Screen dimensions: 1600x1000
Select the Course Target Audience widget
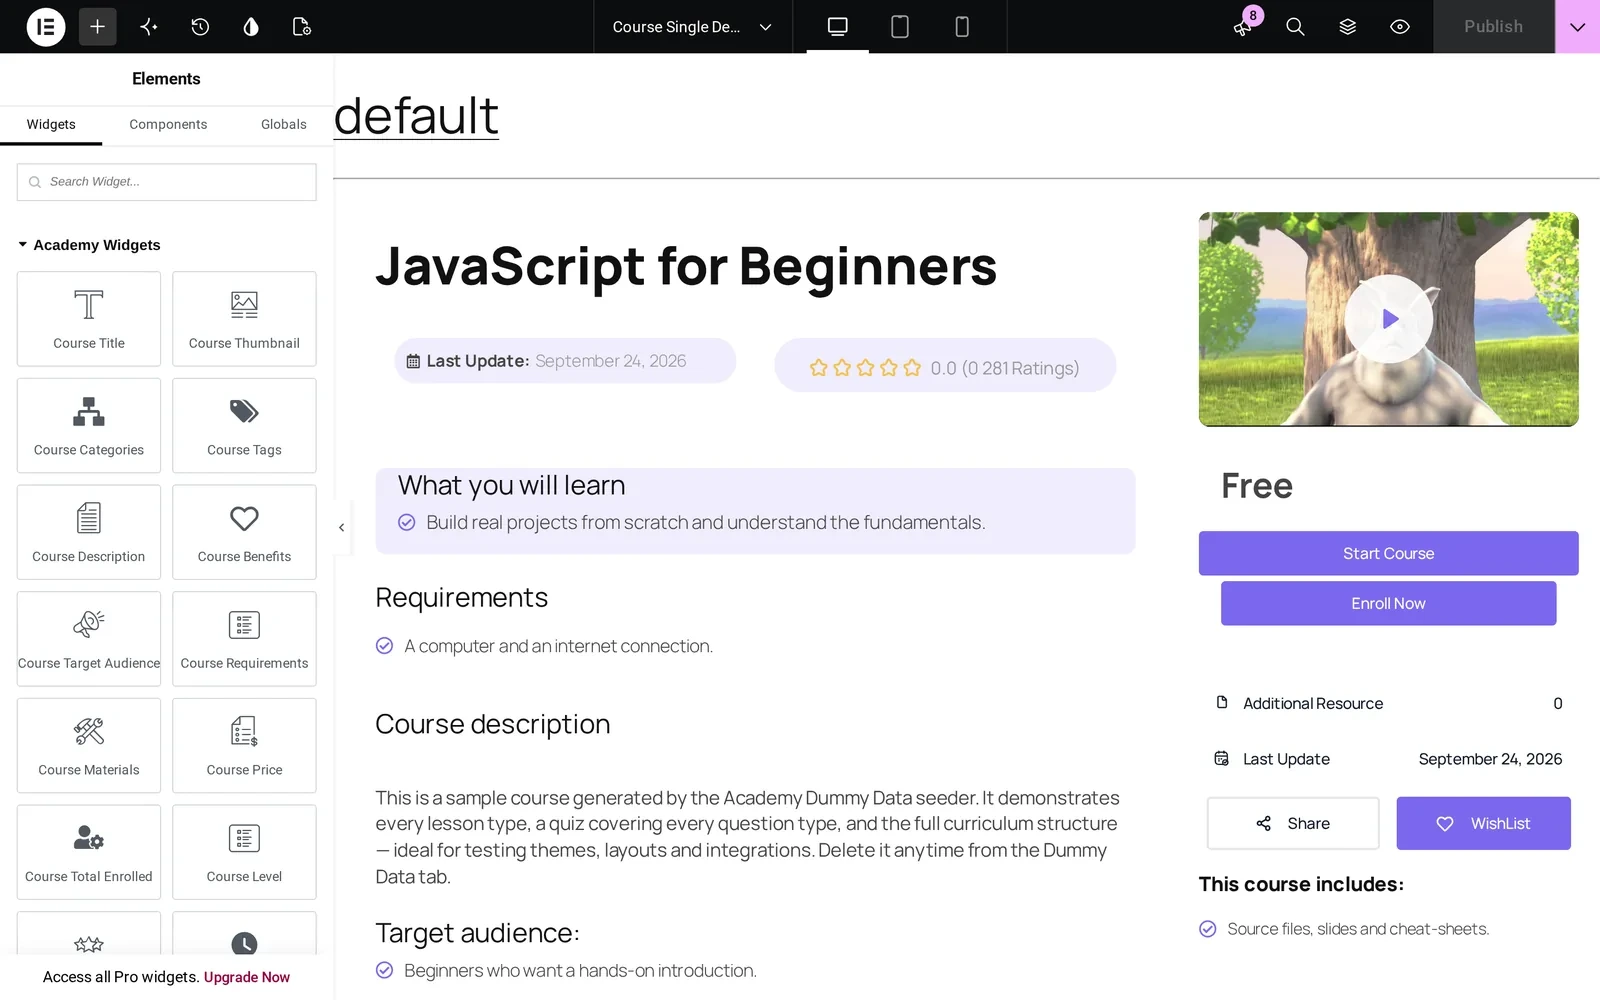tap(89, 639)
